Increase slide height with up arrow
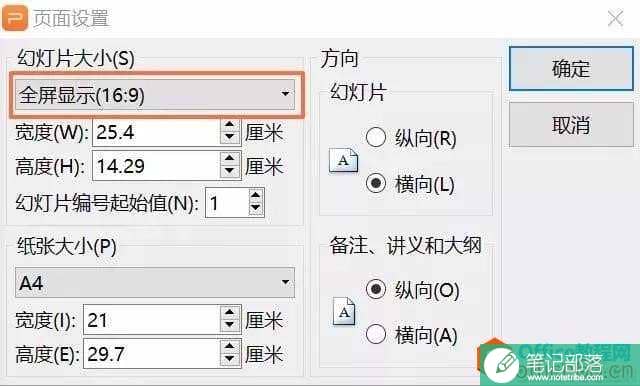This screenshot has height=386, width=640. pos(230,158)
